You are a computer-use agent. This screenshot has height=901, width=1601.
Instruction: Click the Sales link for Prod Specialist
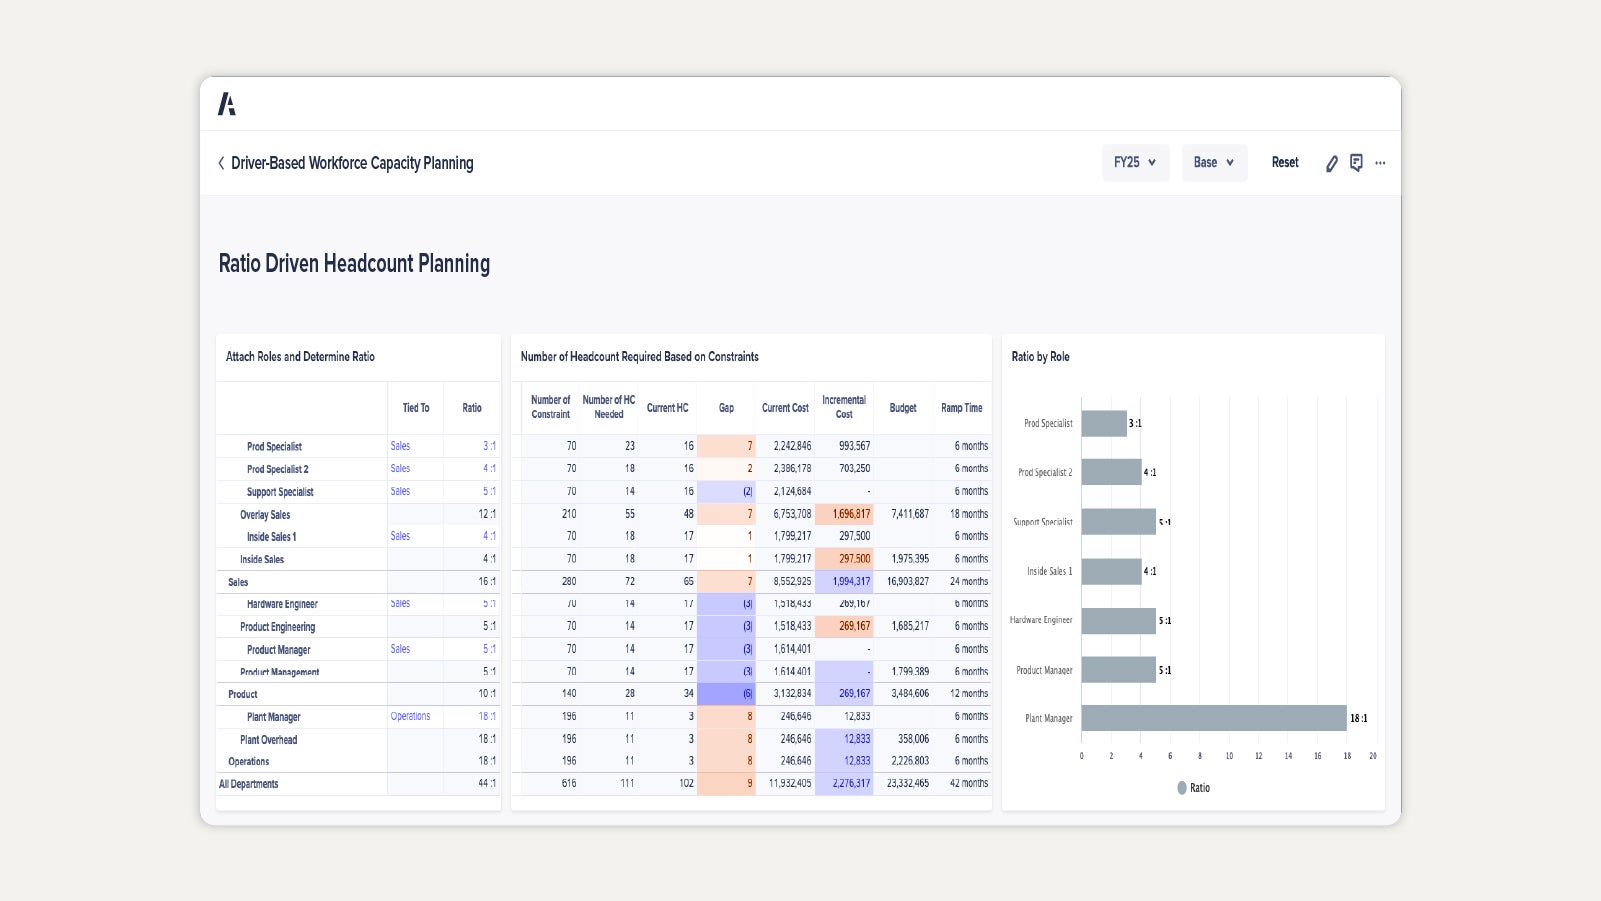[400, 446]
